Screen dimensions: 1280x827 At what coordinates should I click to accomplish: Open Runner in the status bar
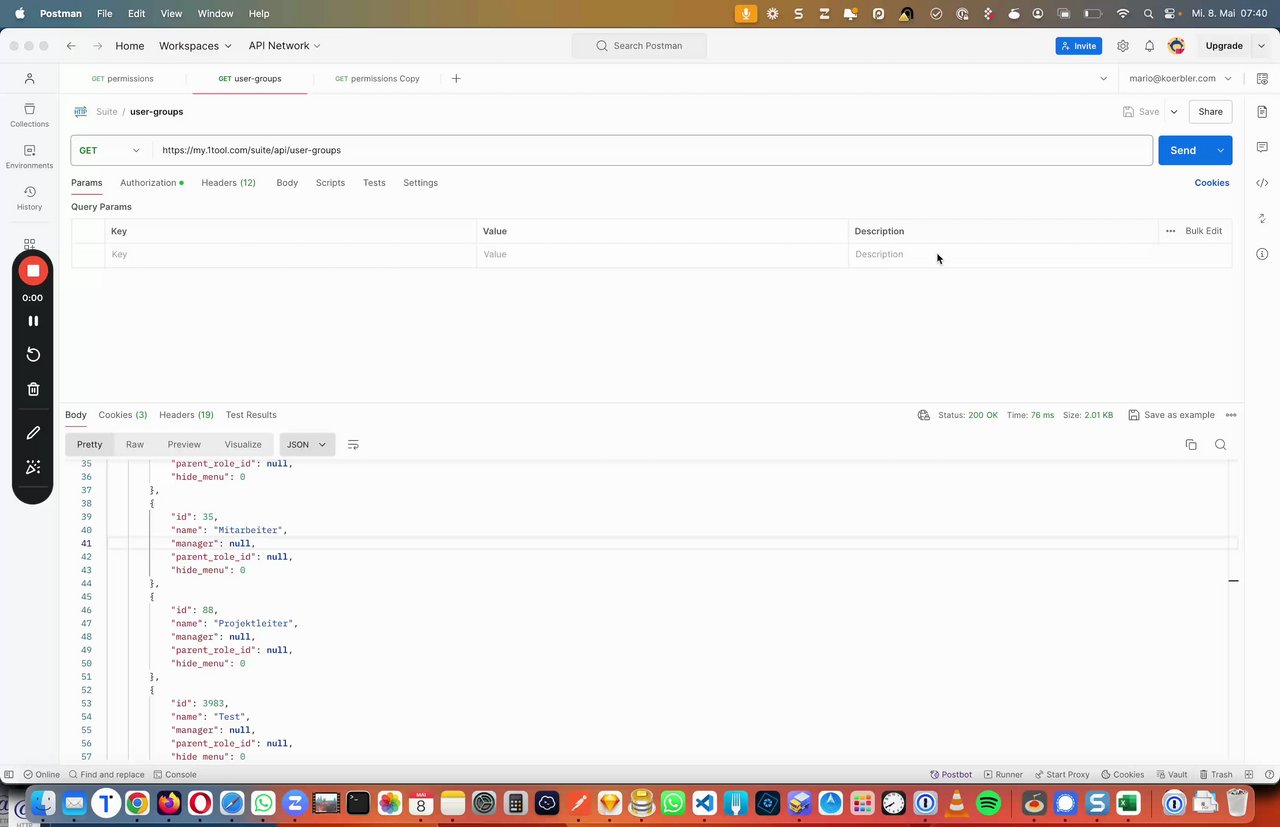coord(1003,775)
